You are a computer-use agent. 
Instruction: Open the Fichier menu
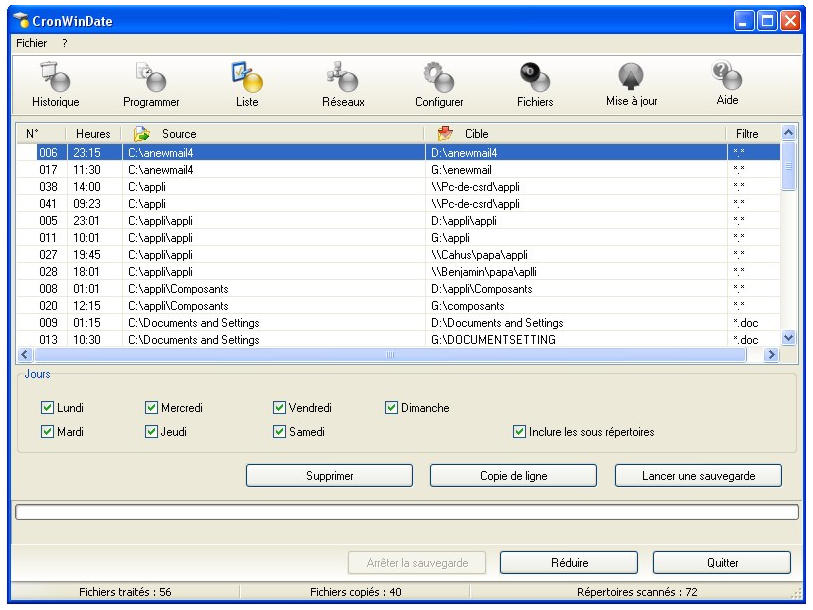point(31,43)
